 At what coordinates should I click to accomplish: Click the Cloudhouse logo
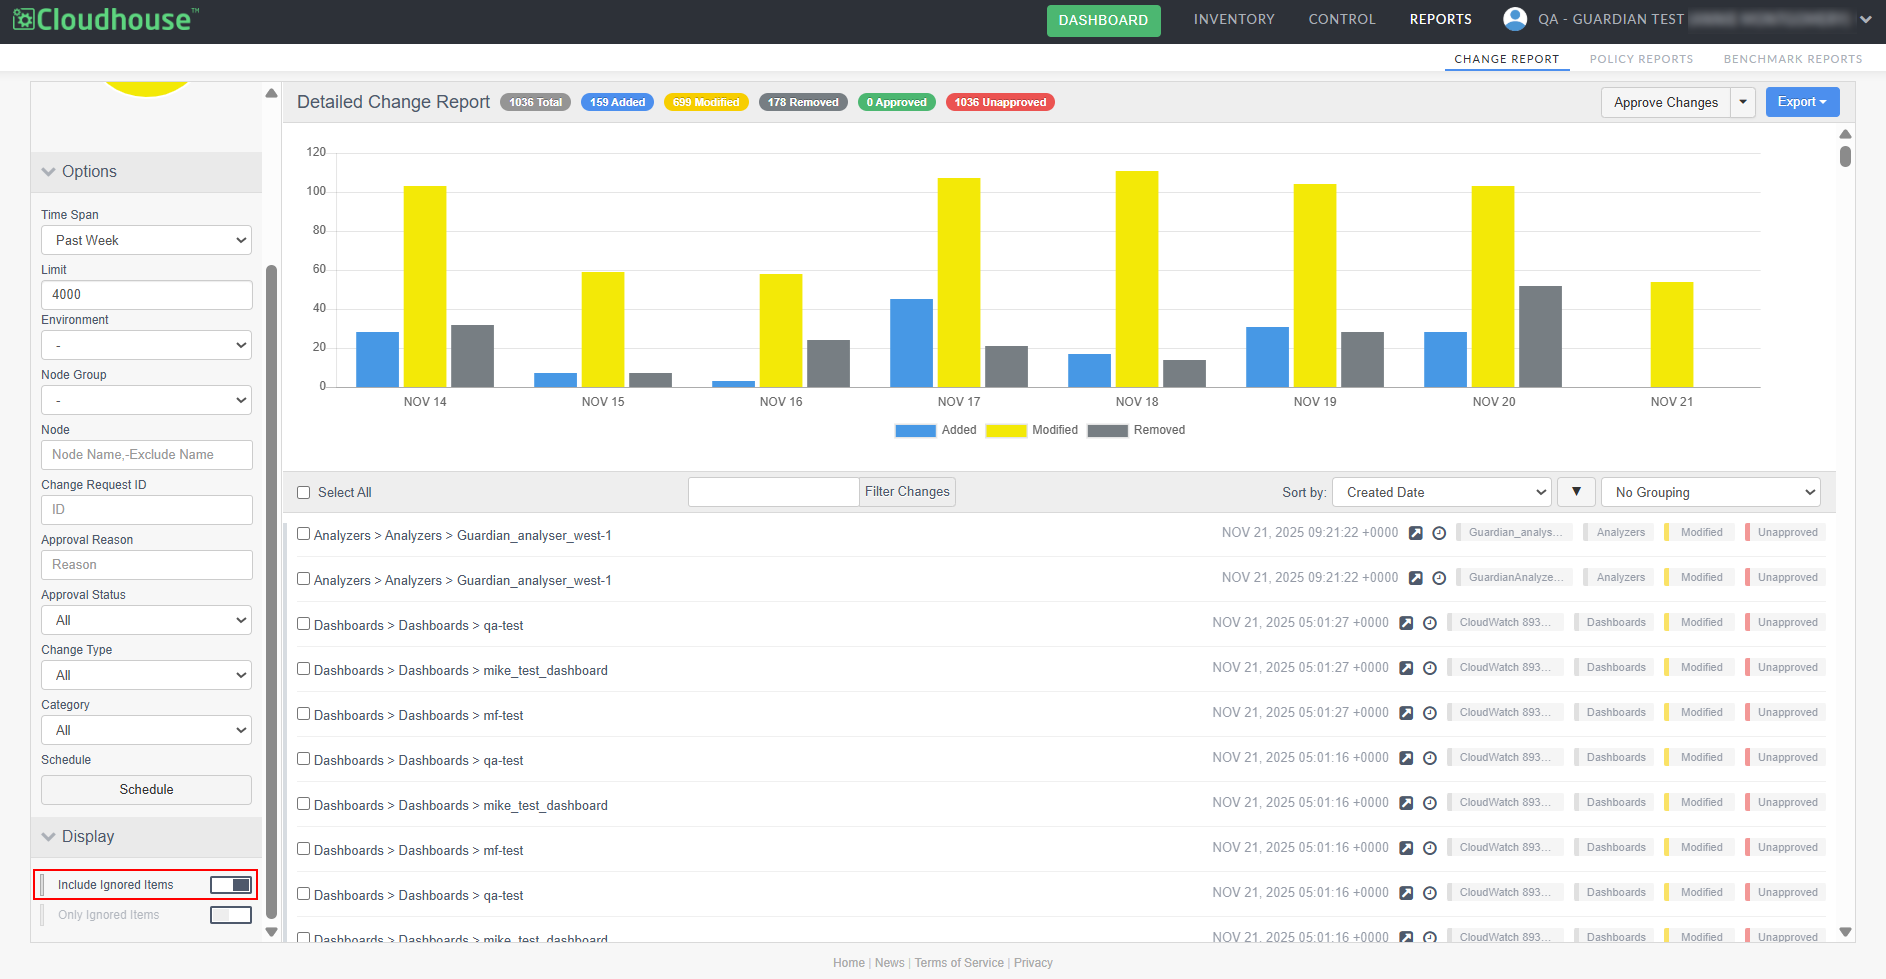point(105,19)
